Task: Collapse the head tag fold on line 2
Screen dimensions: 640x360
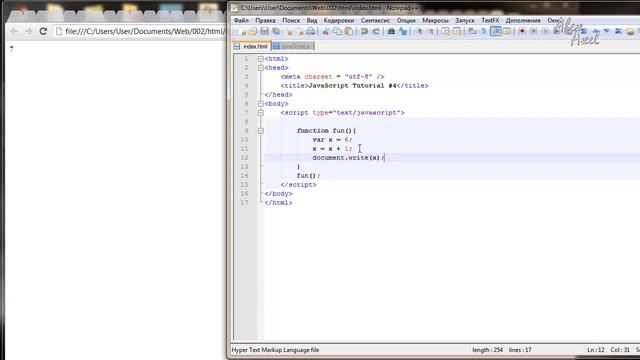Action: (260, 68)
